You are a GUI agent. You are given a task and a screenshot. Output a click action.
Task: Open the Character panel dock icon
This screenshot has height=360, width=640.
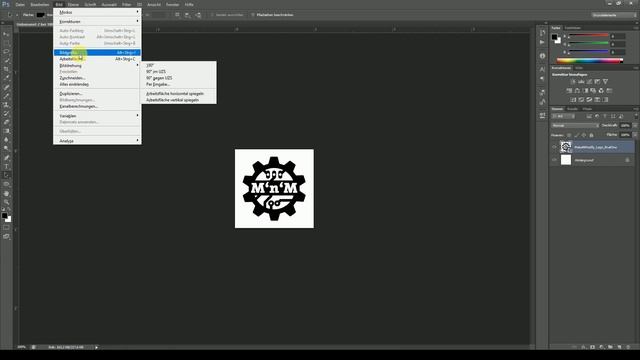click(542, 69)
